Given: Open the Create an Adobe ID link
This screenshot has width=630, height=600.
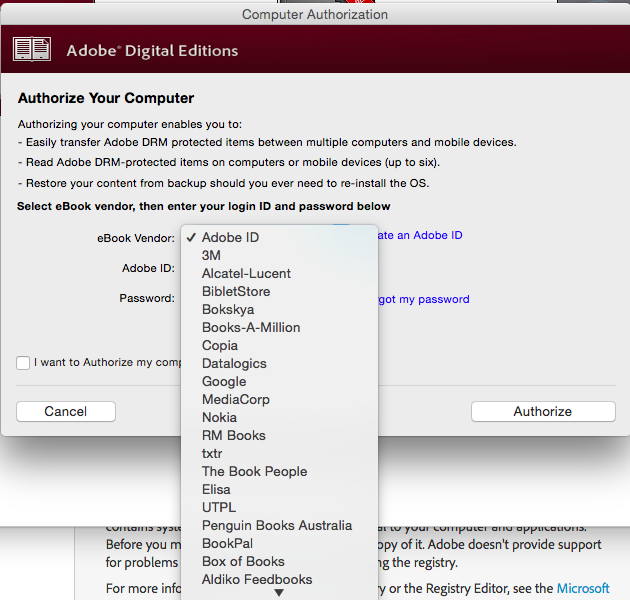Looking at the screenshot, I should pos(420,236).
